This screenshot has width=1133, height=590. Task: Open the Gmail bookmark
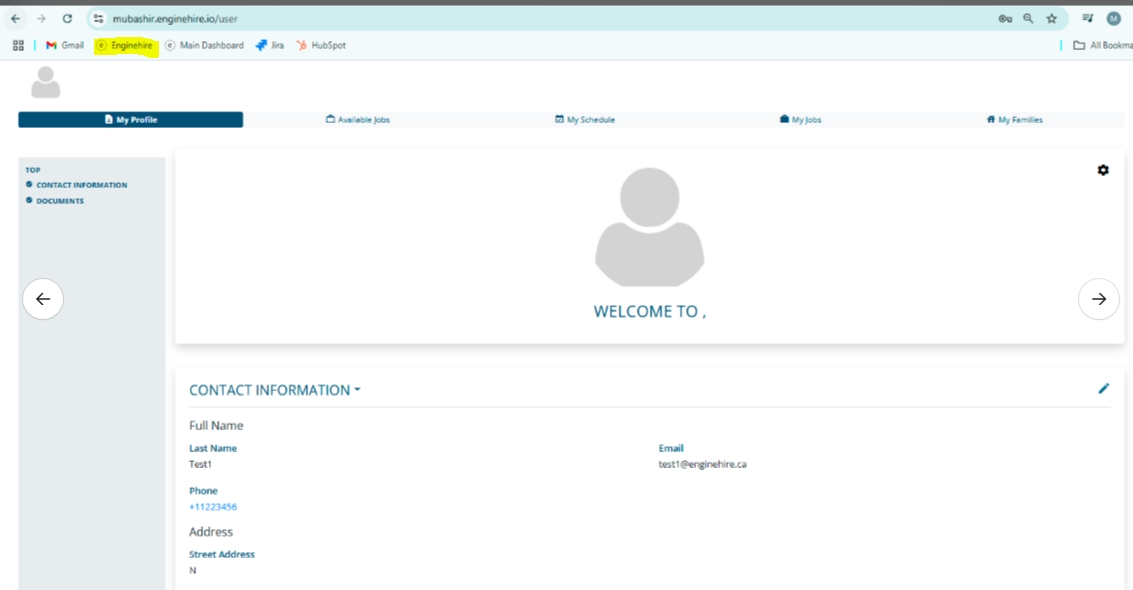[65, 45]
